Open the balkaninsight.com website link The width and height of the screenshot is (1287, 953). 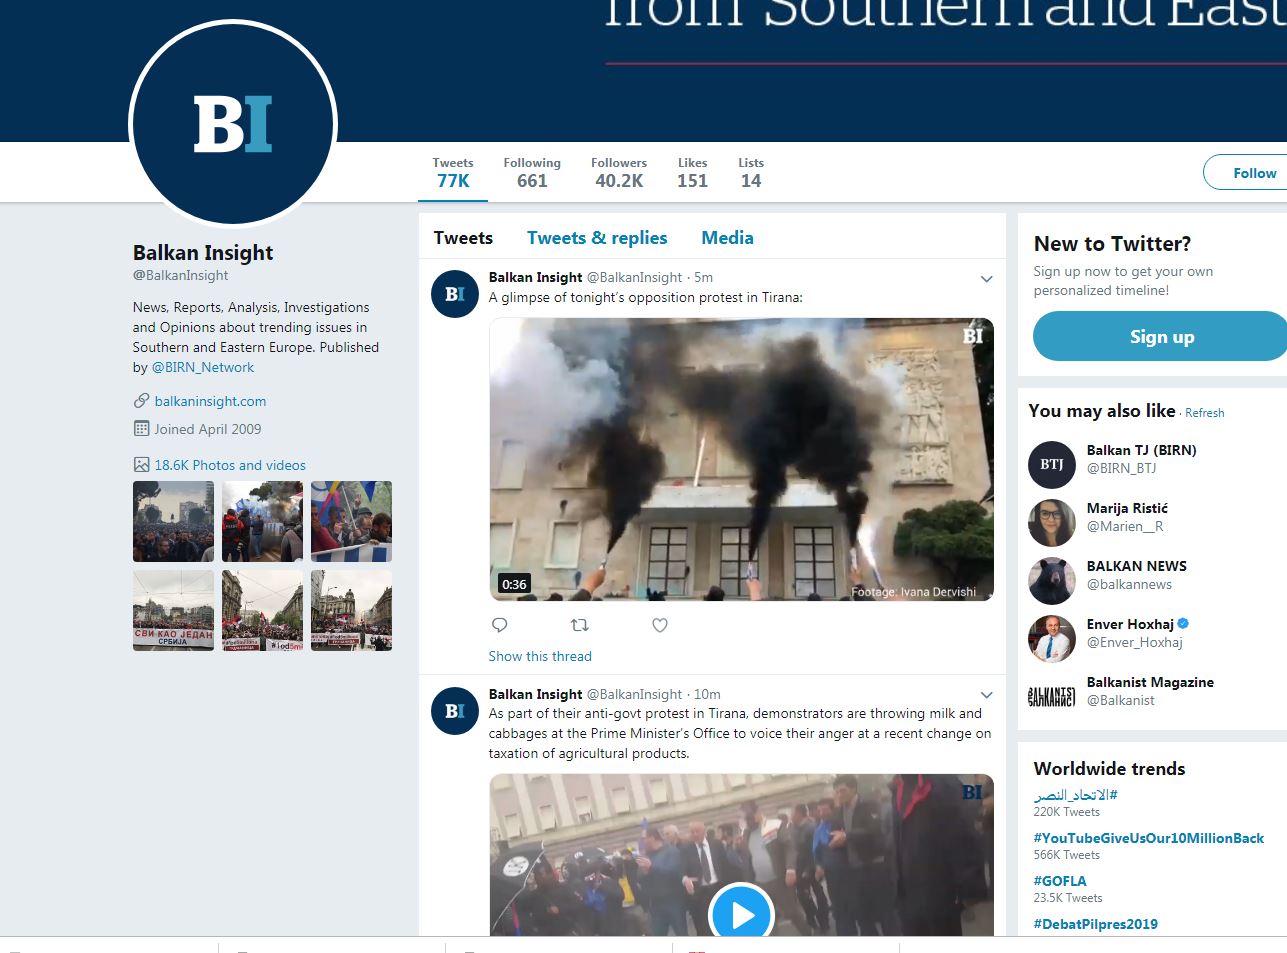[210, 401]
